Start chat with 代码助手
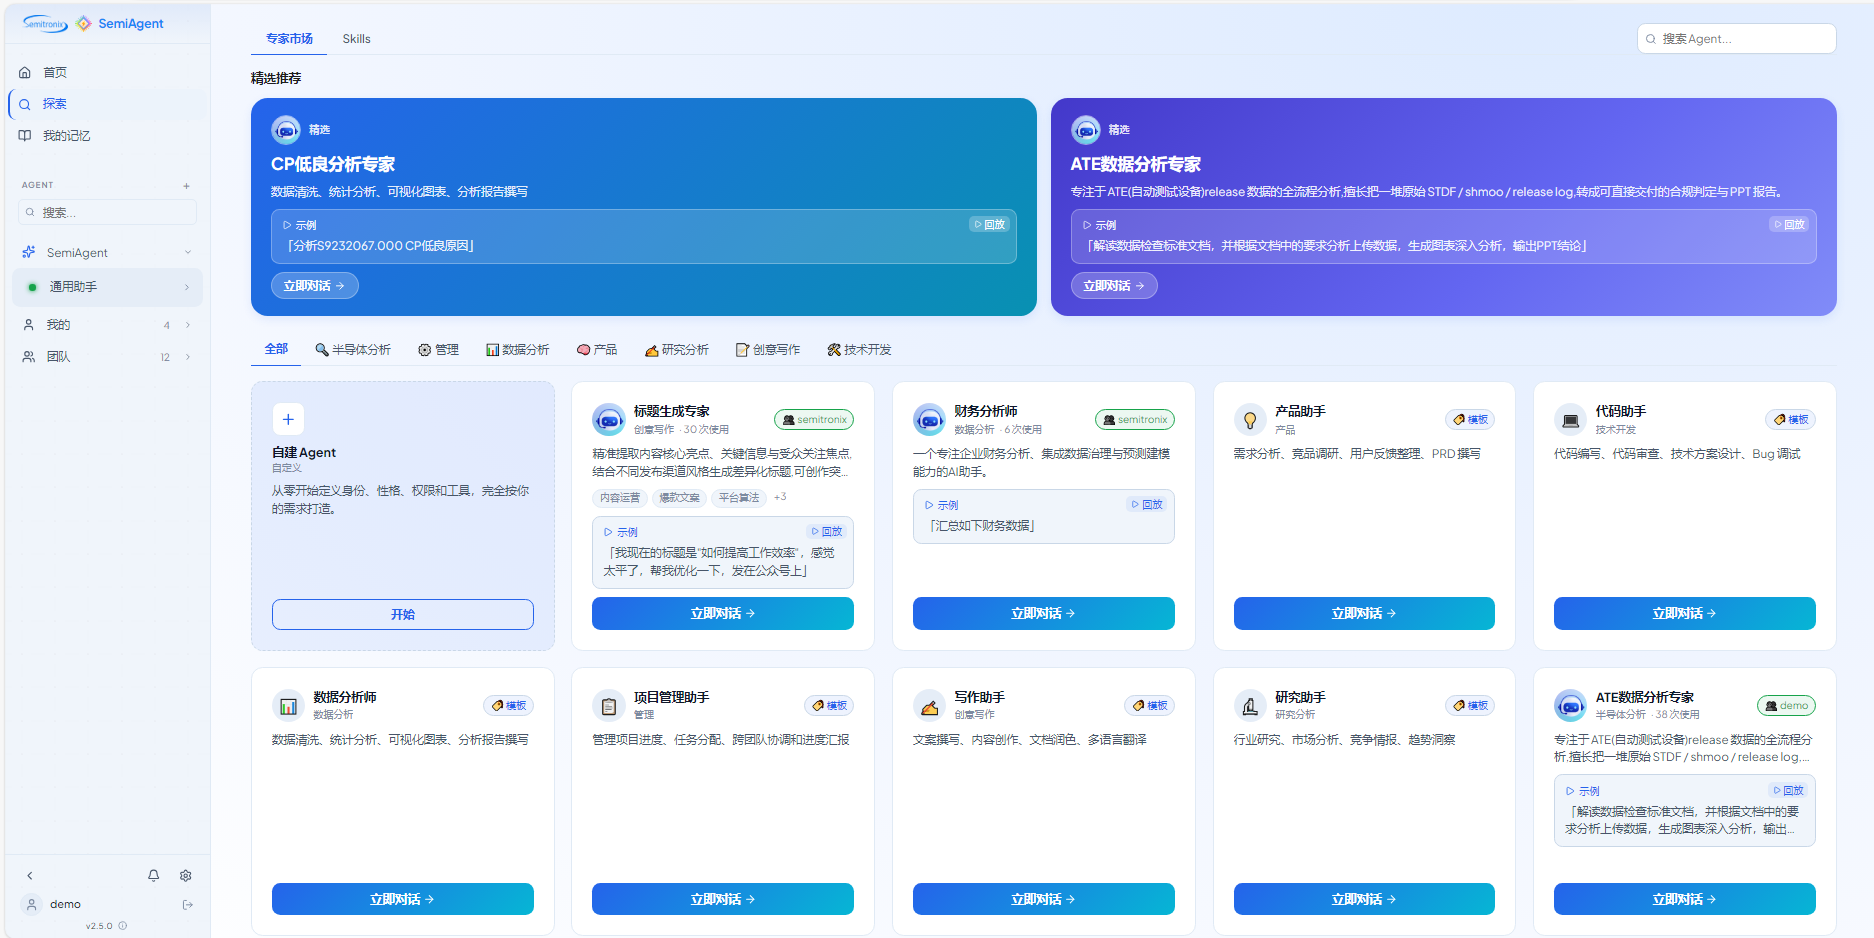 pyautogui.click(x=1684, y=613)
